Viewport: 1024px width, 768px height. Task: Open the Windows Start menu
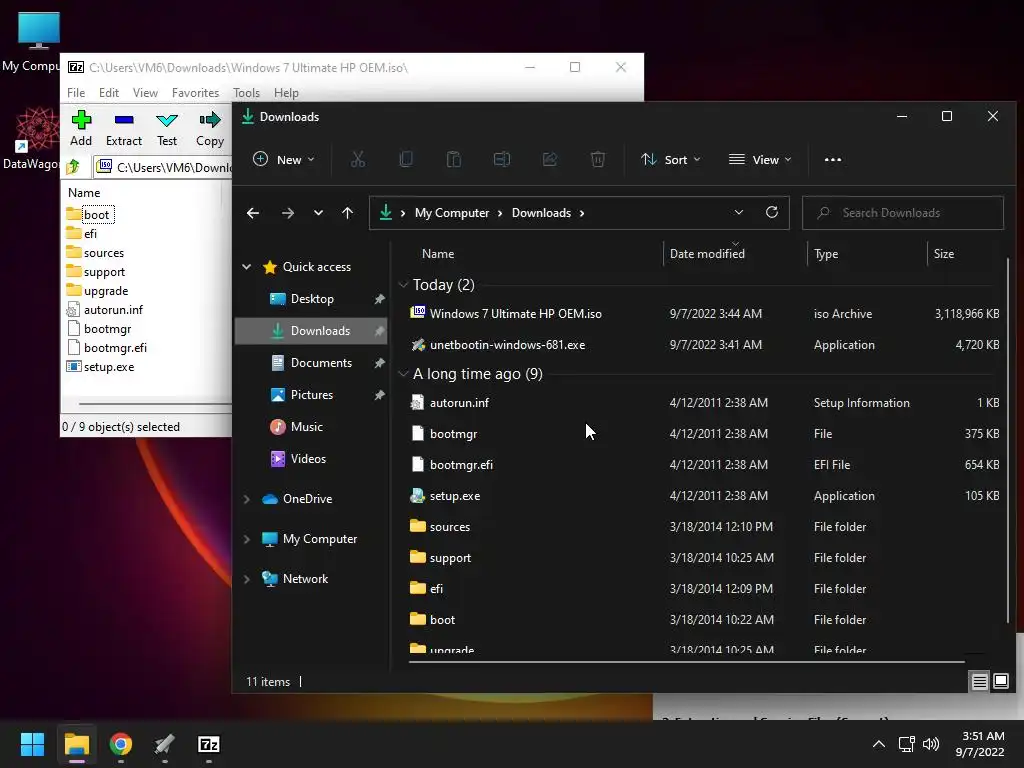tap(32, 744)
